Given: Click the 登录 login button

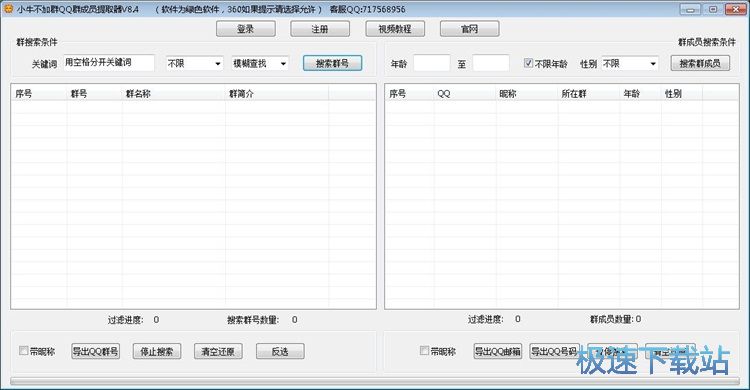Looking at the screenshot, I should tap(245, 29).
